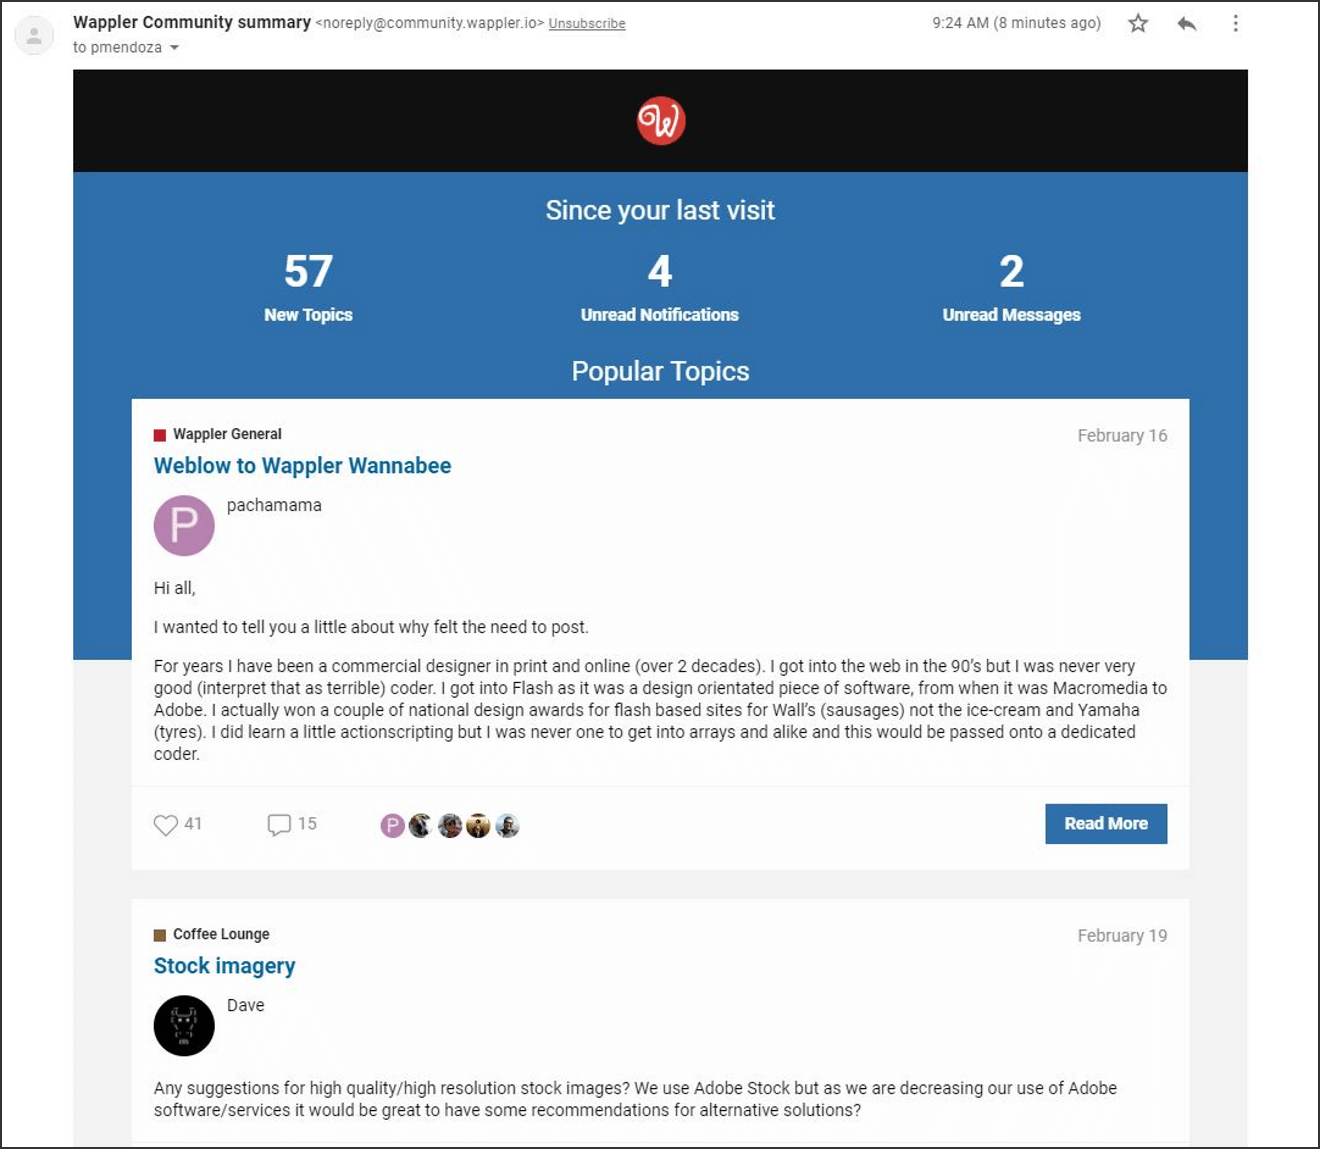
Task: Open the comments icon showing 15 replies
Action: pyautogui.click(x=280, y=824)
